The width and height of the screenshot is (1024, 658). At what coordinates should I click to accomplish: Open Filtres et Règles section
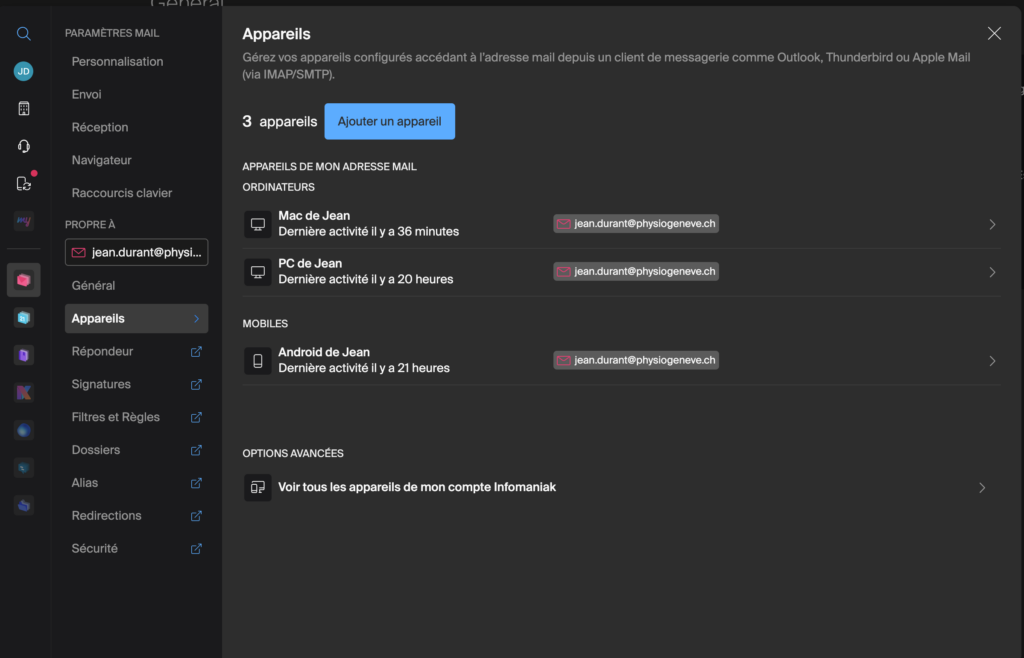tap(115, 417)
